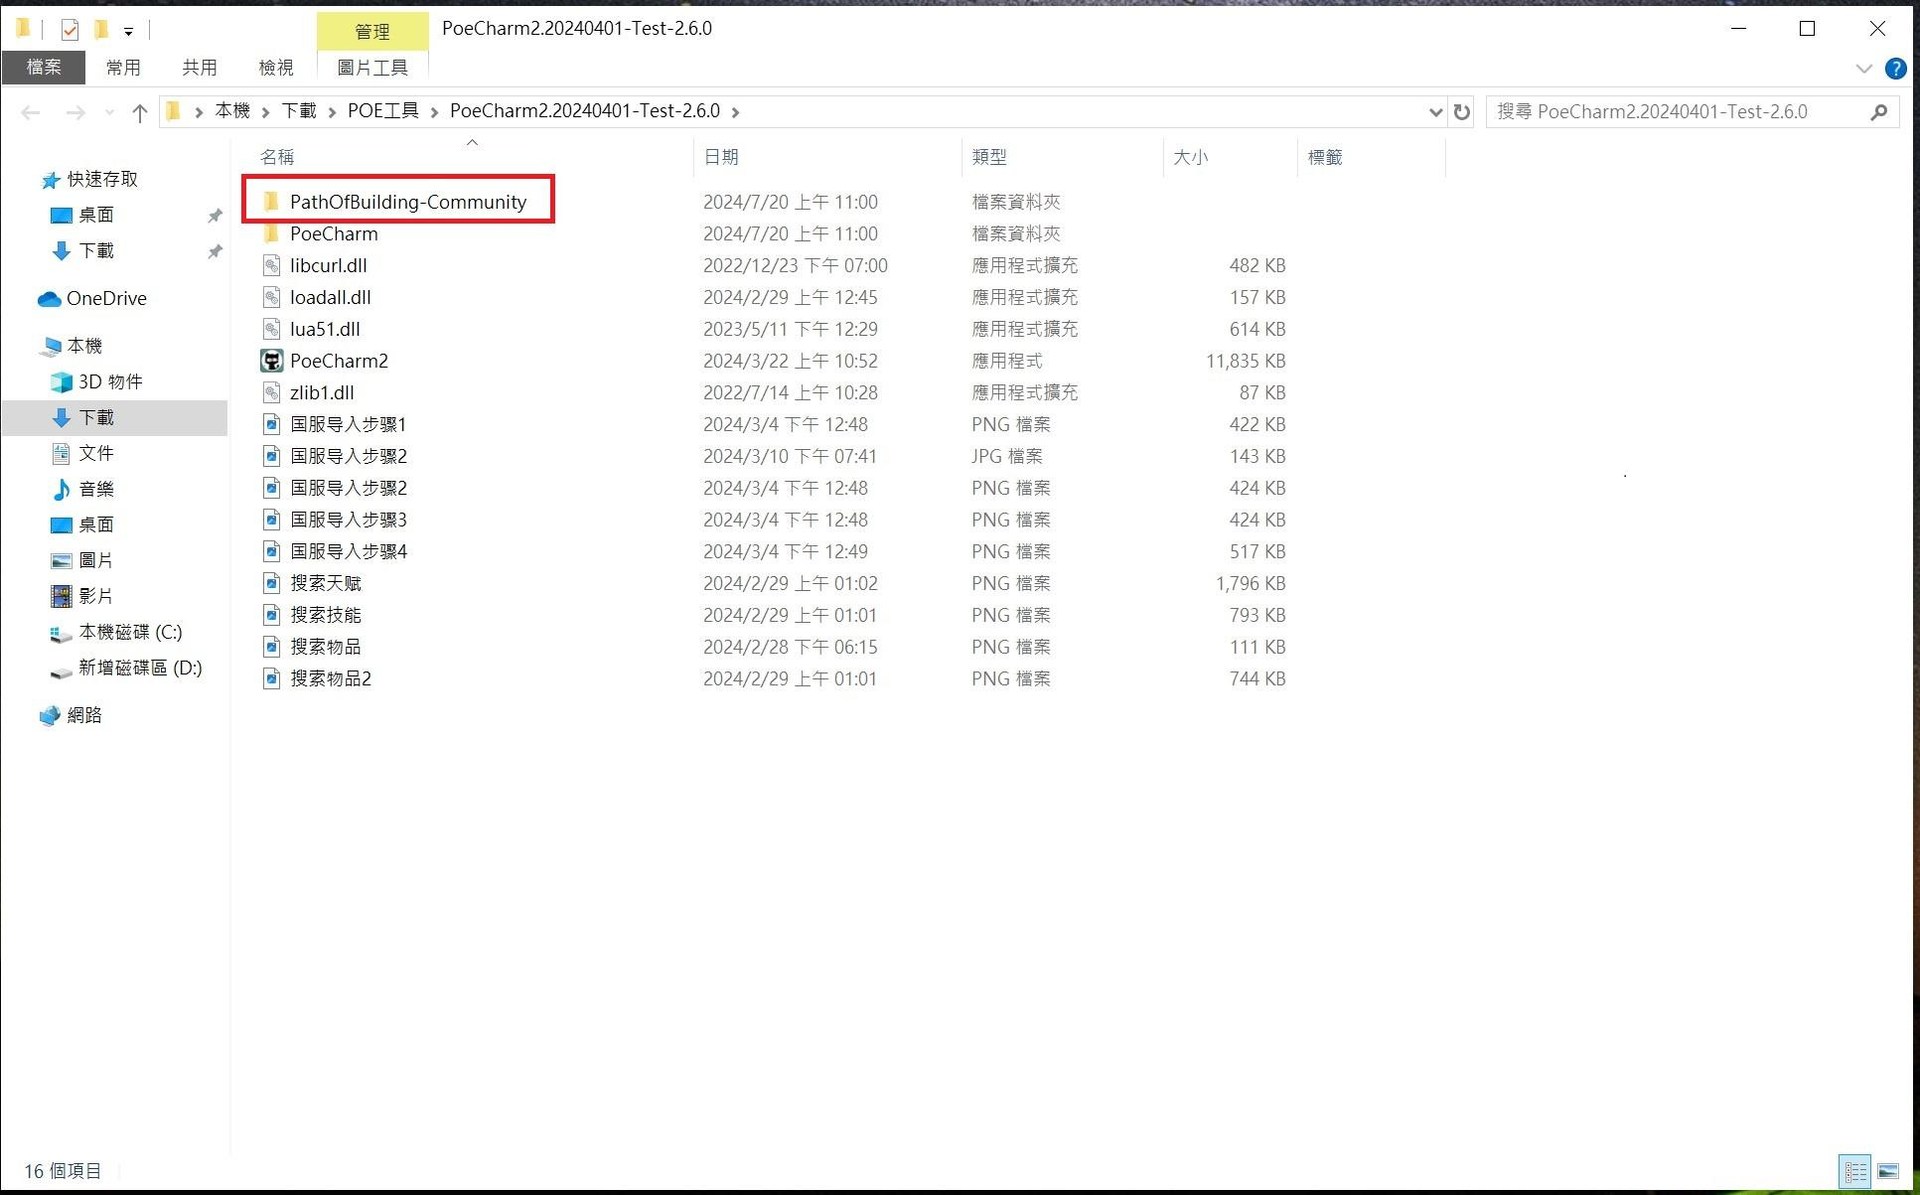This screenshot has height=1195, width=1920.
Task: Expand the ribbon with the chevron
Action: coord(1864,68)
